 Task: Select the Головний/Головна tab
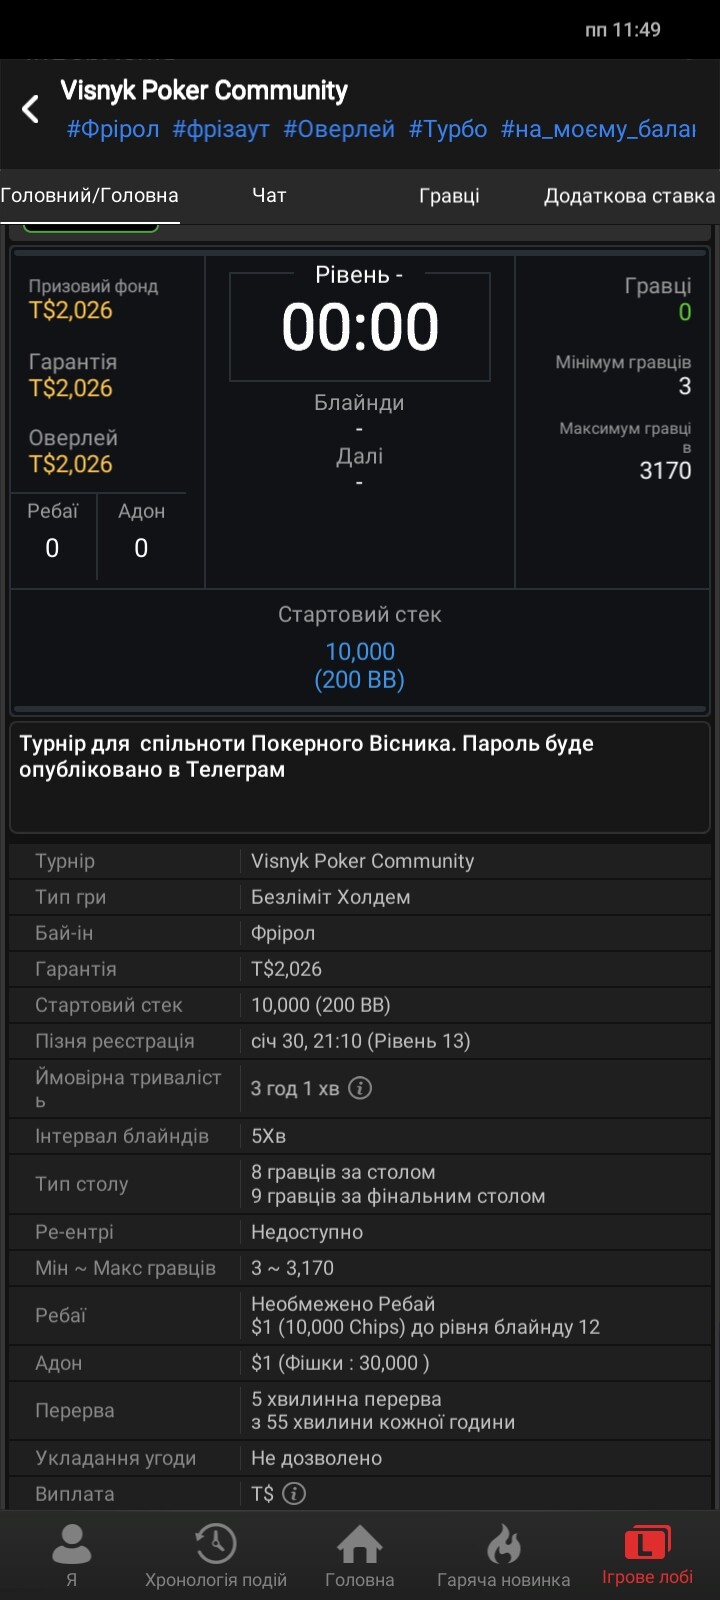pos(89,195)
